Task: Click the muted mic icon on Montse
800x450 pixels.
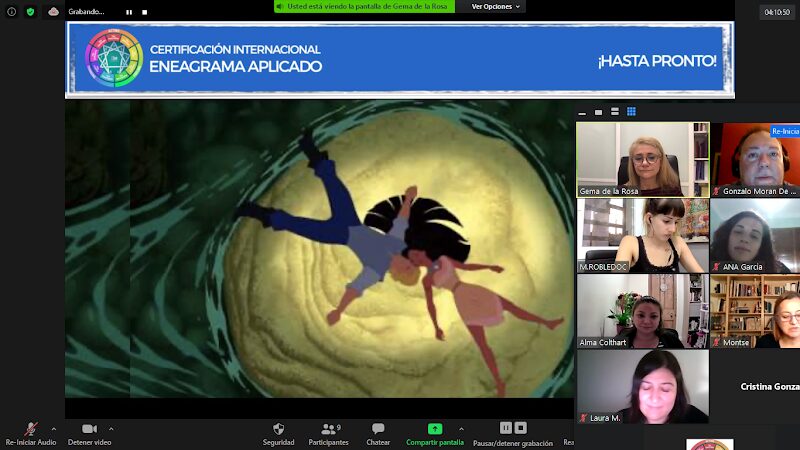Action: pos(716,342)
